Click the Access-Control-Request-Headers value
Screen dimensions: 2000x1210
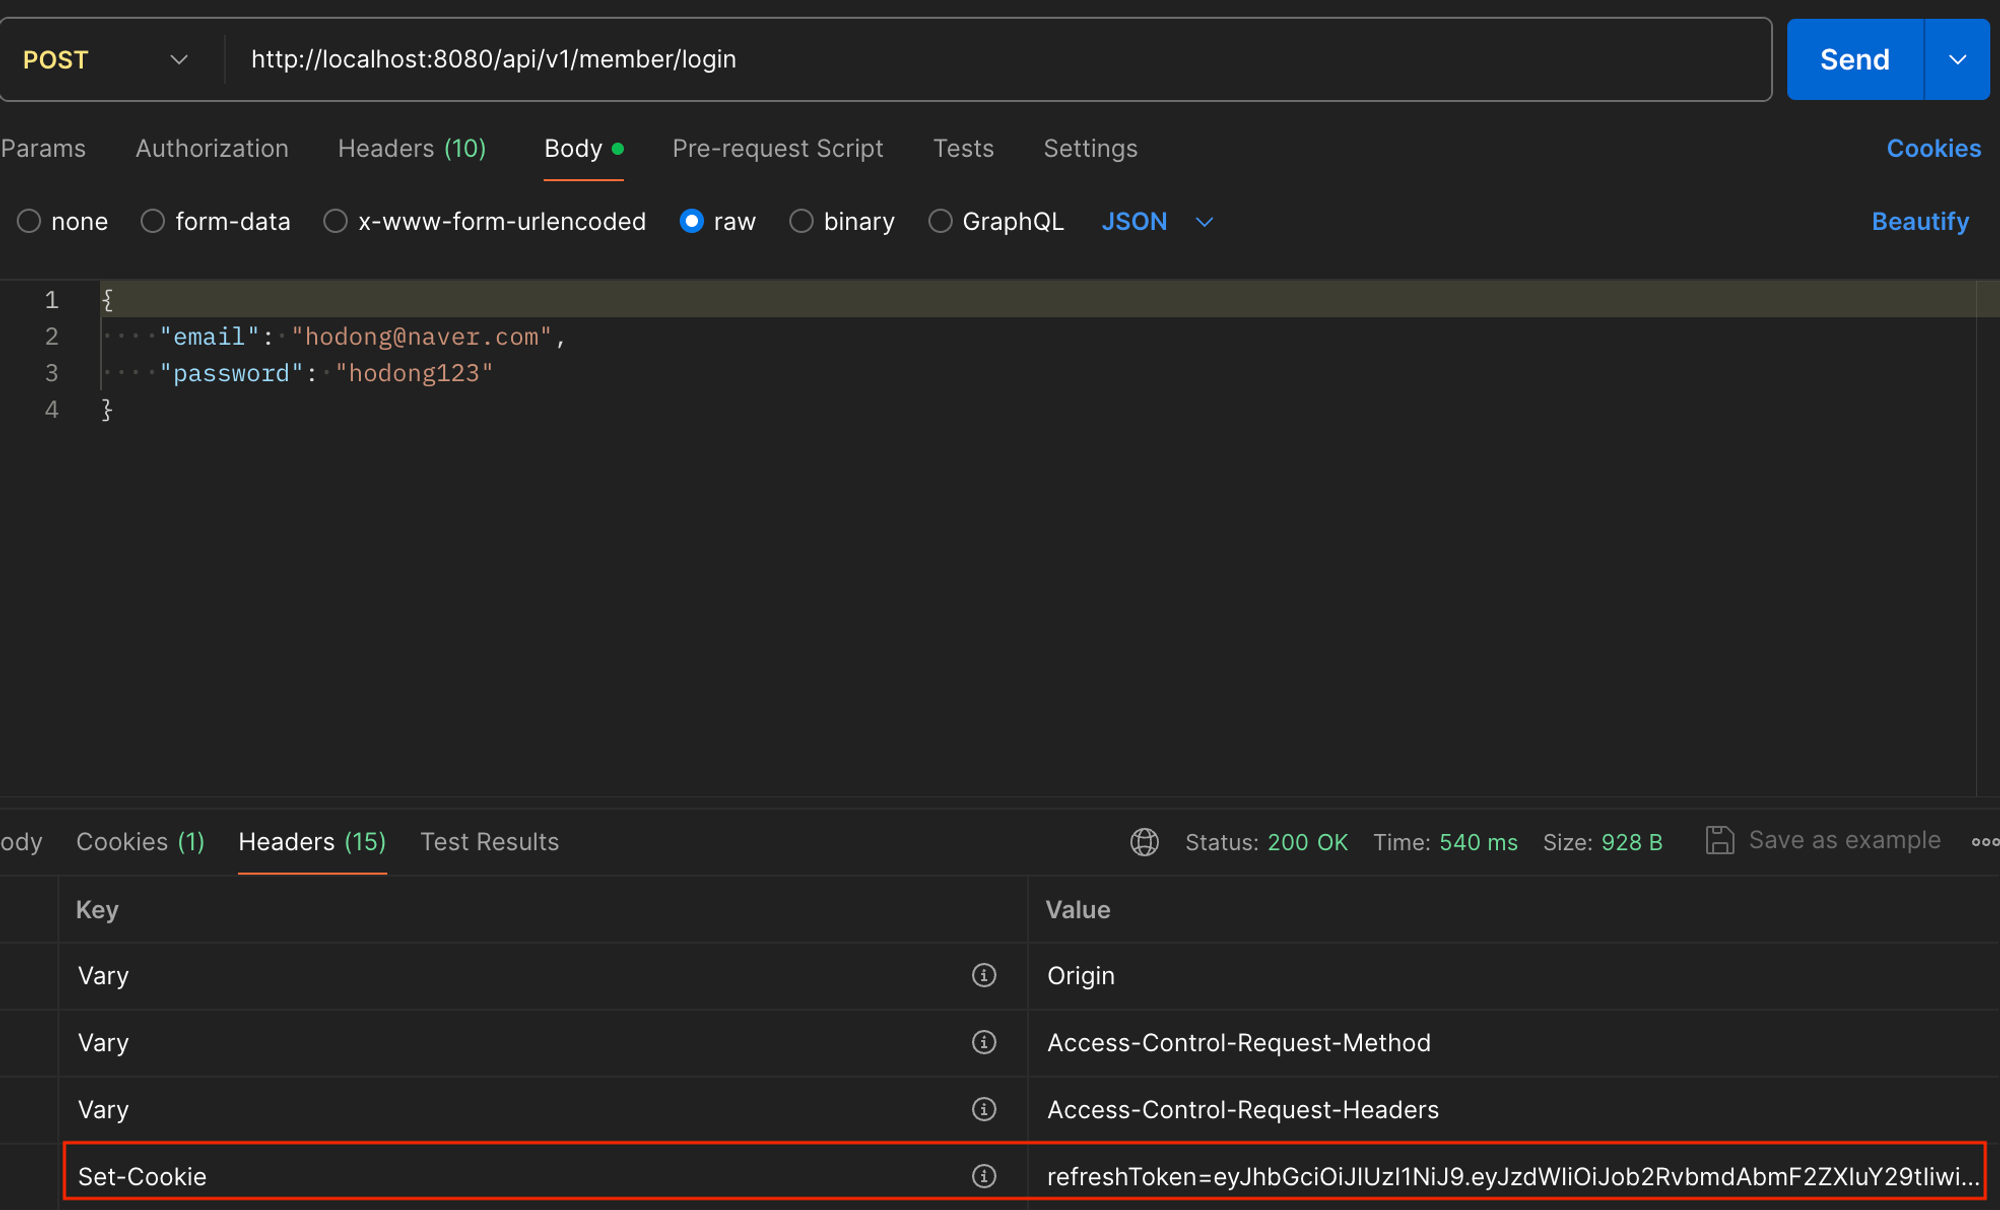(x=1242, y=1109)
